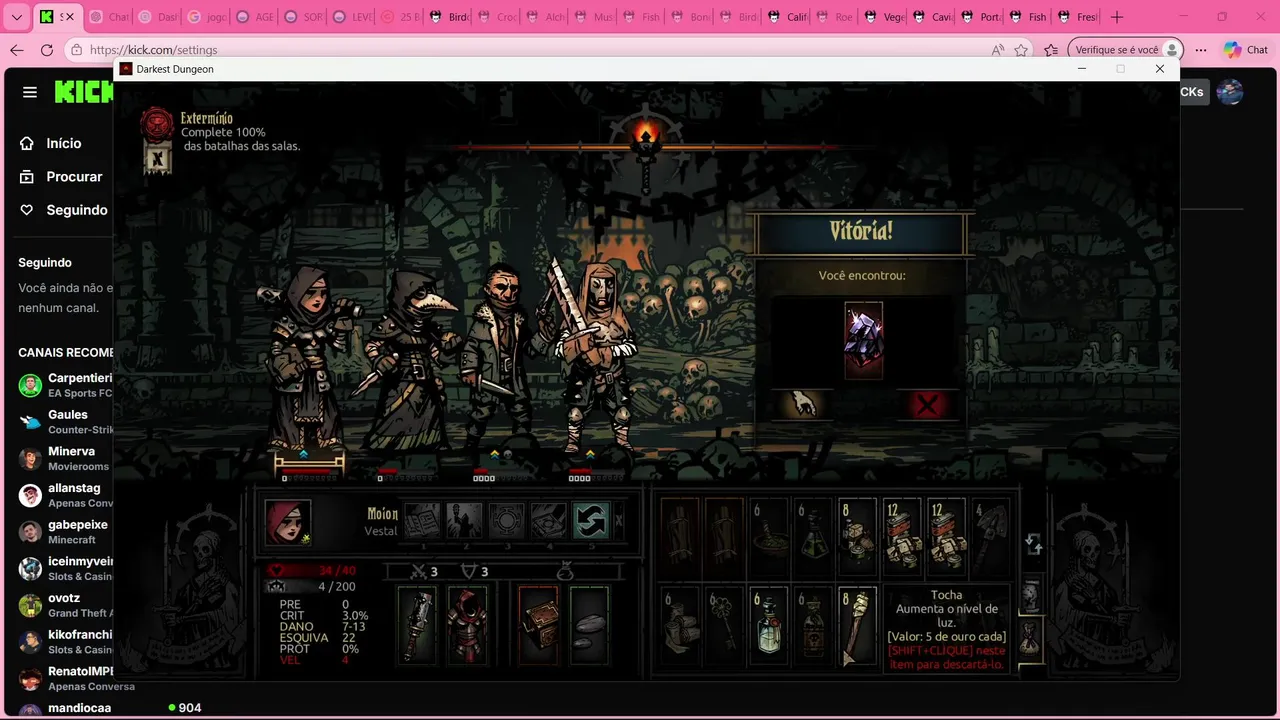Select the skull-labeled bottle in inventory
Image resolution: width=1280 pixels, height=720 pixels.
pyautogui.click(x=813, y=624)
